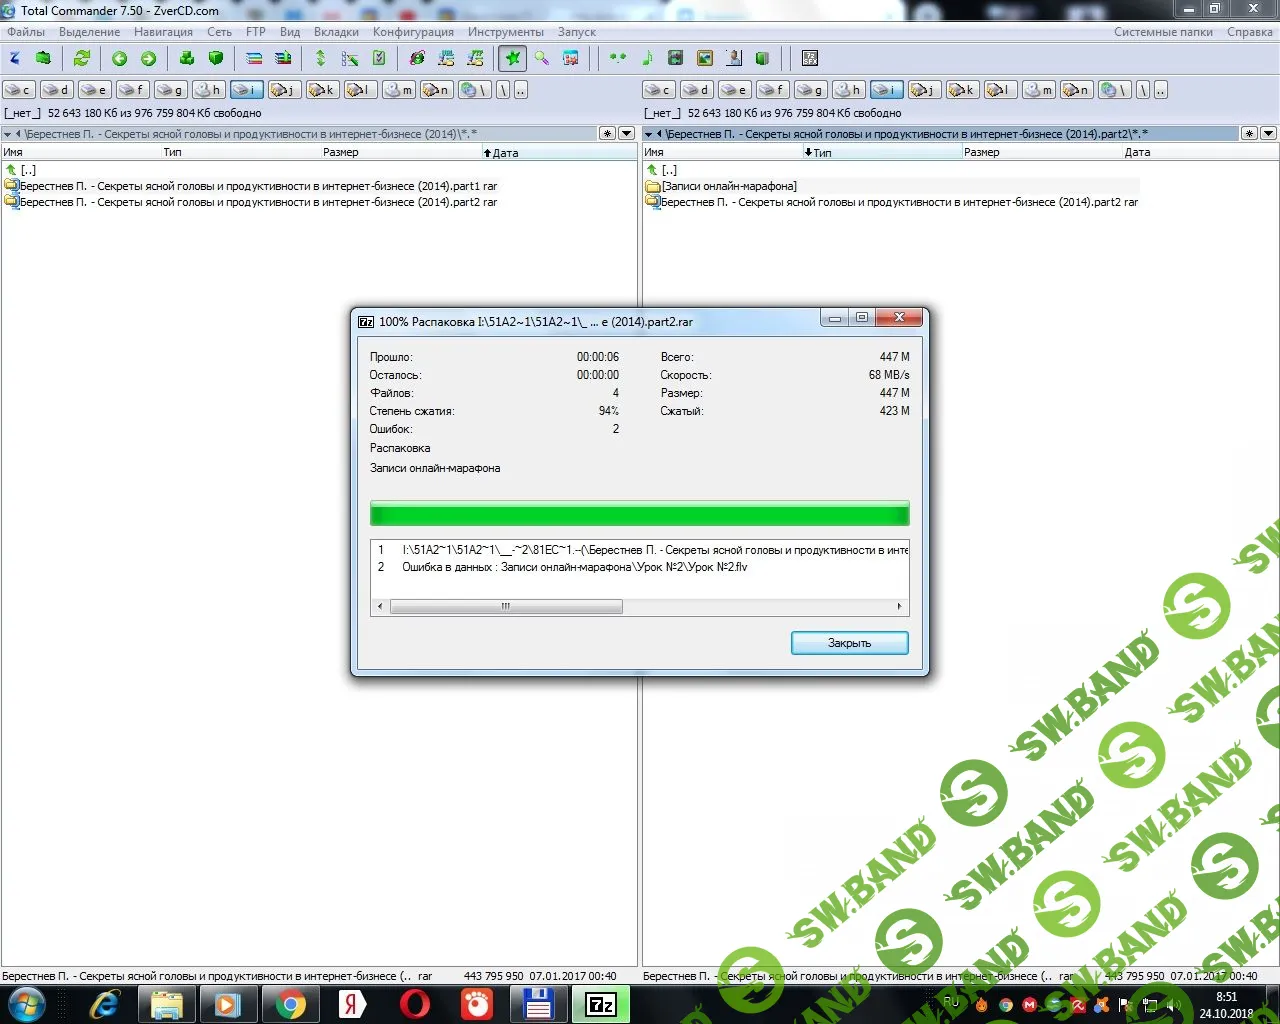Switch left panel to drive d

[x=57, y=90]
